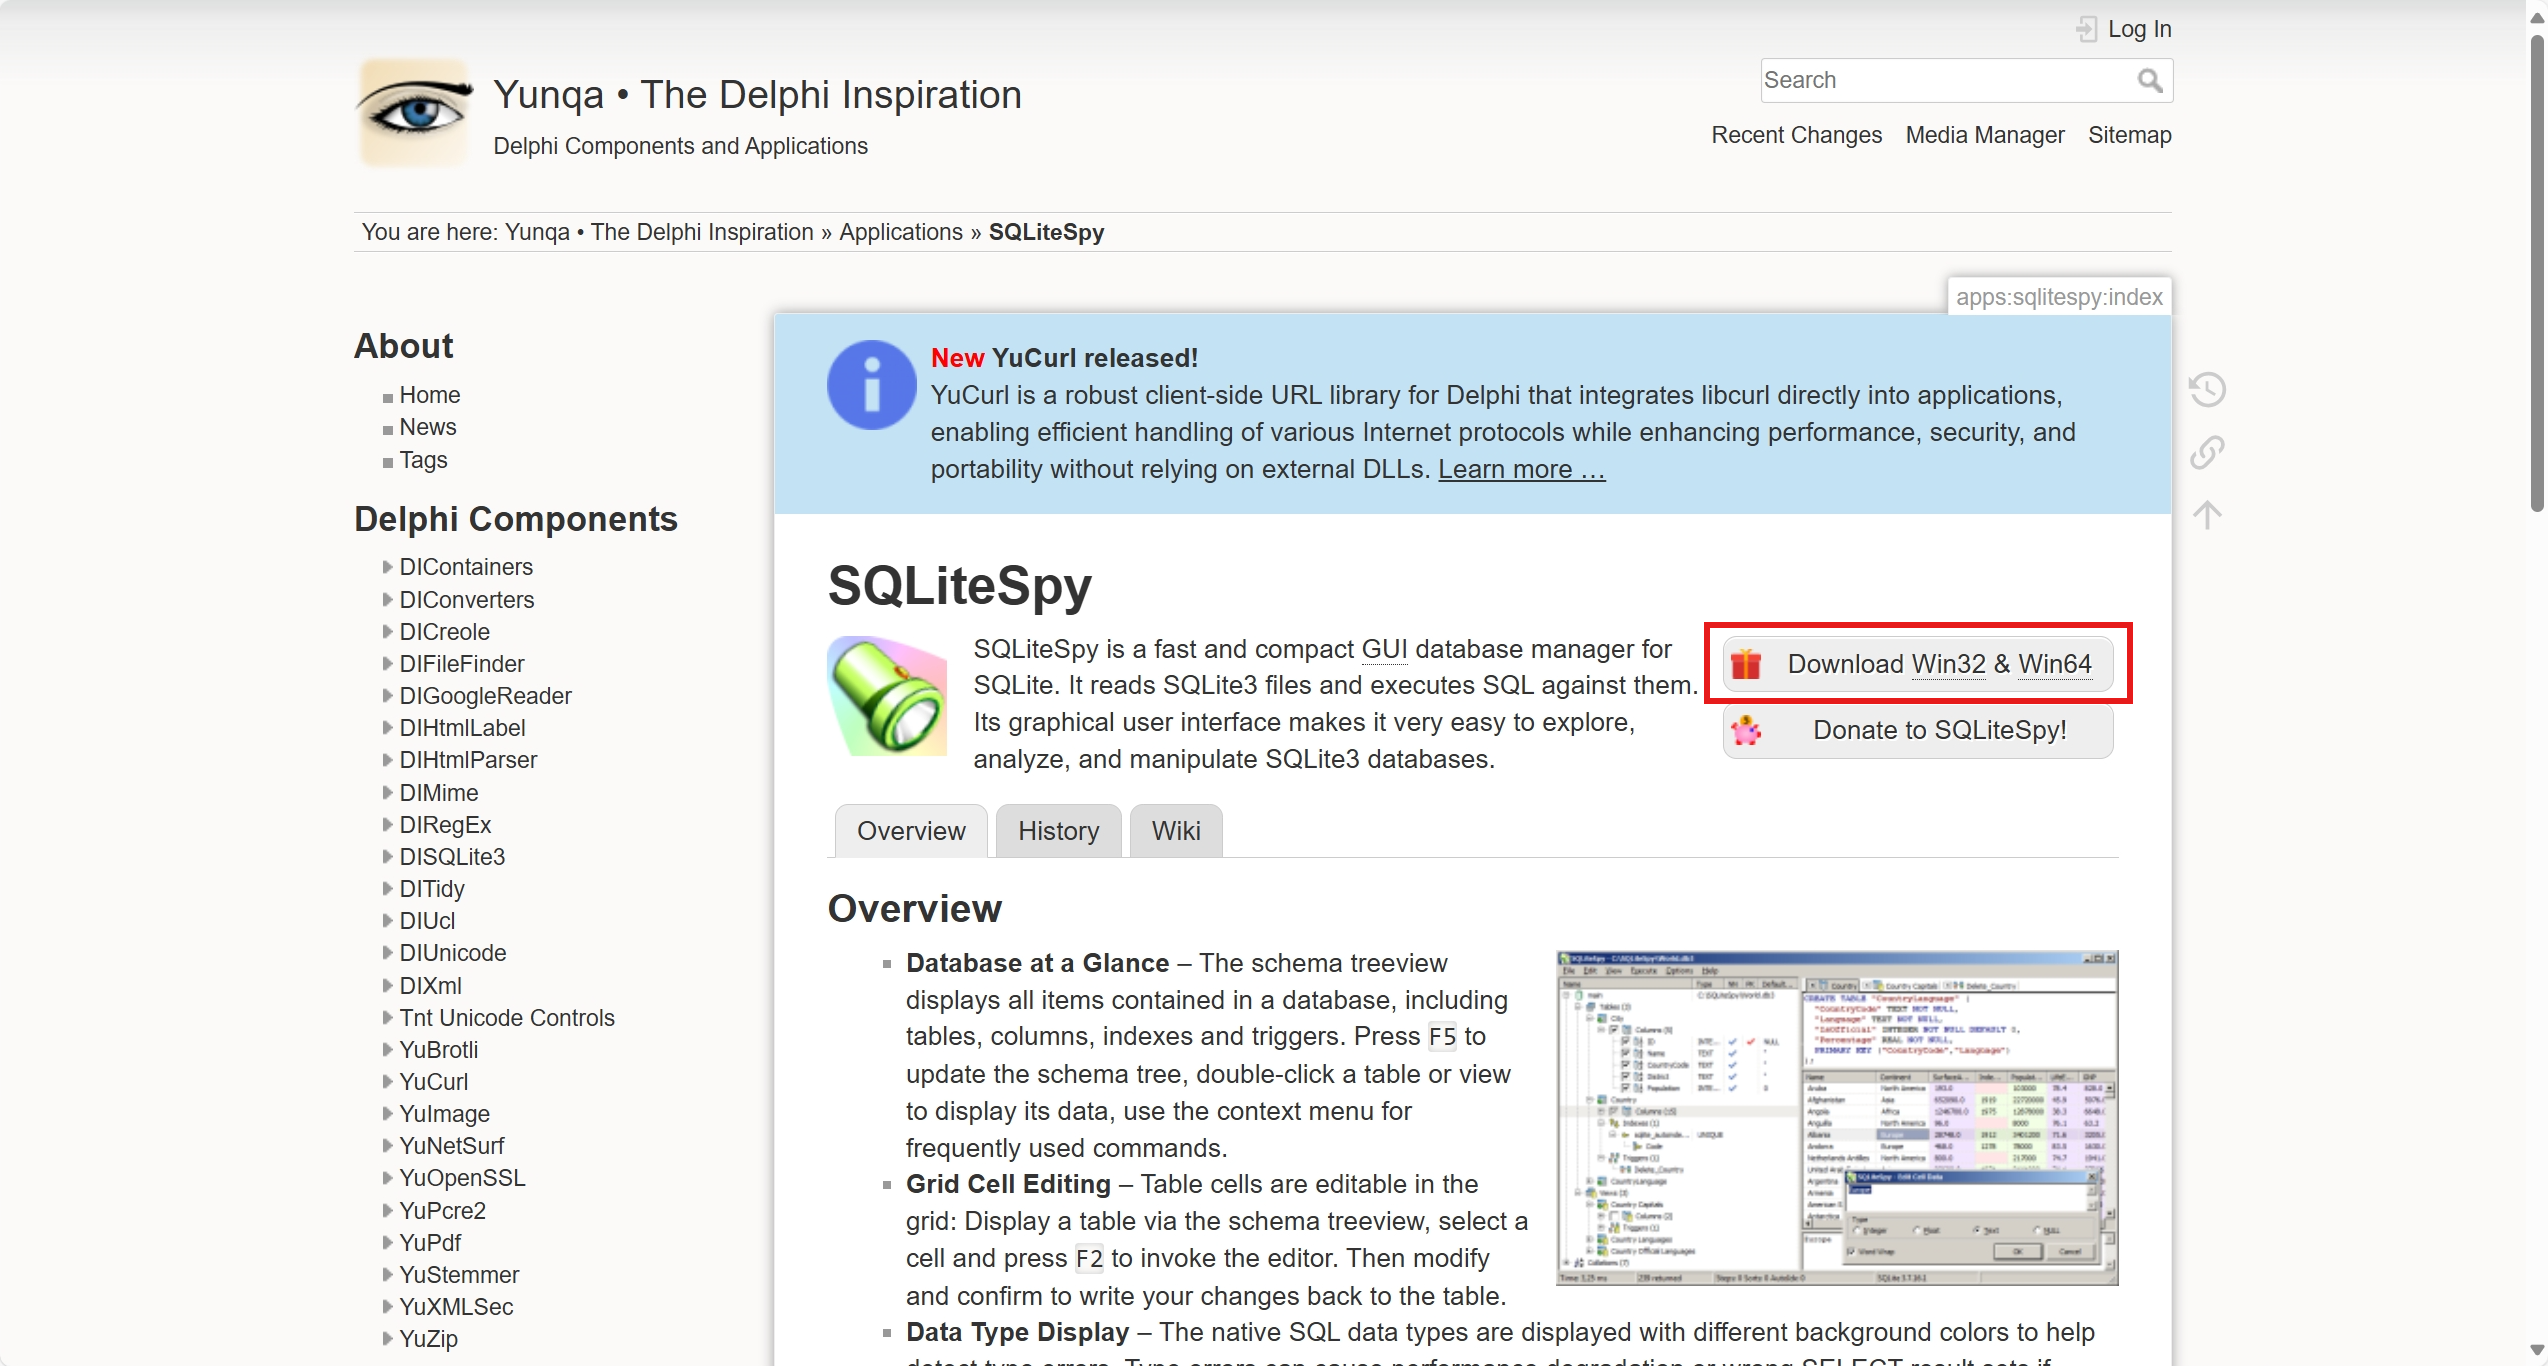Viewport: 2548px width, 1366px height.
Task: Open the SQLiteSpy screenshot thumbnail
Action: point(1837,1118)
